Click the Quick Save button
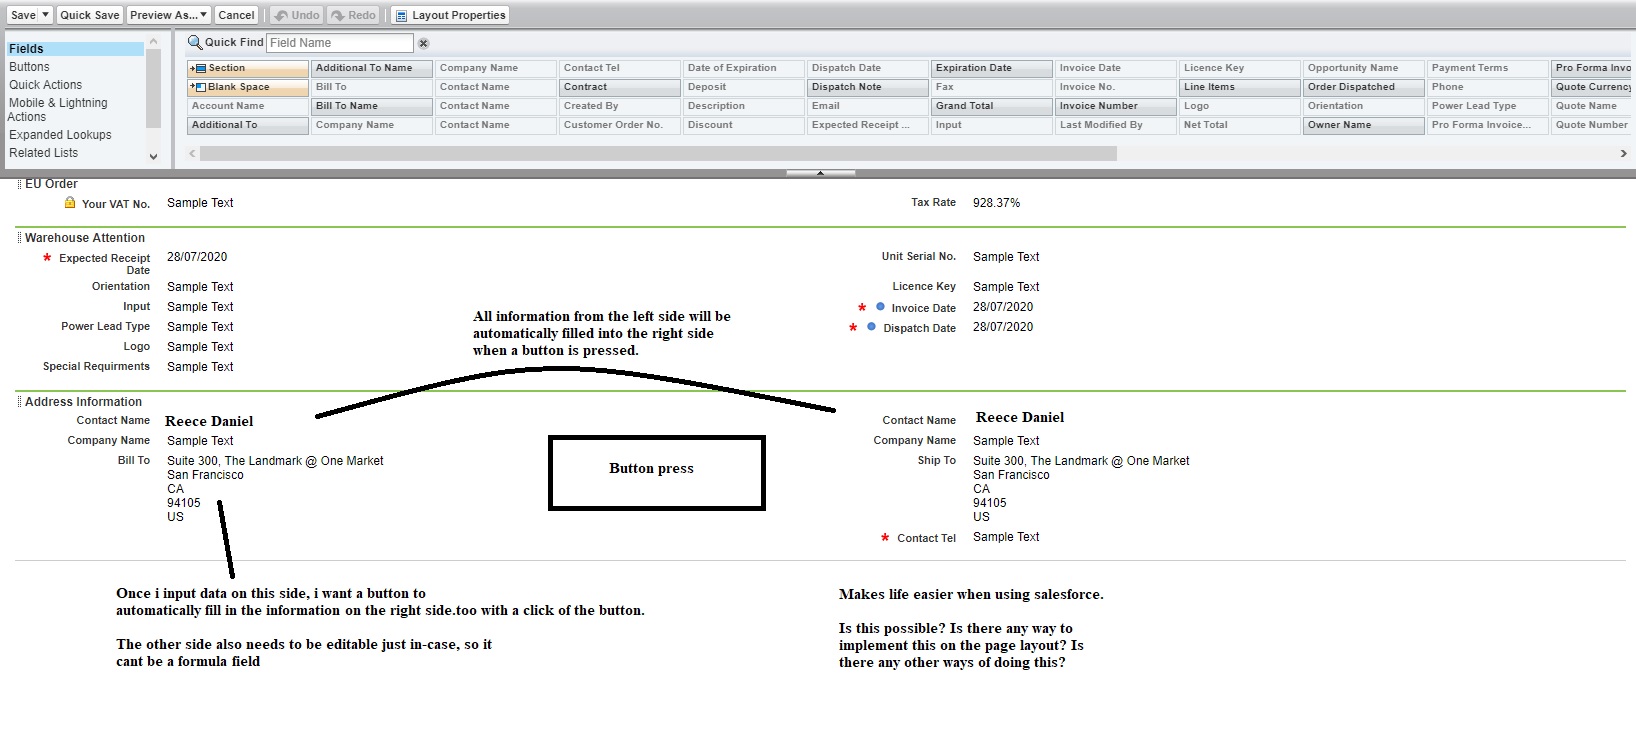 [89, 15]
